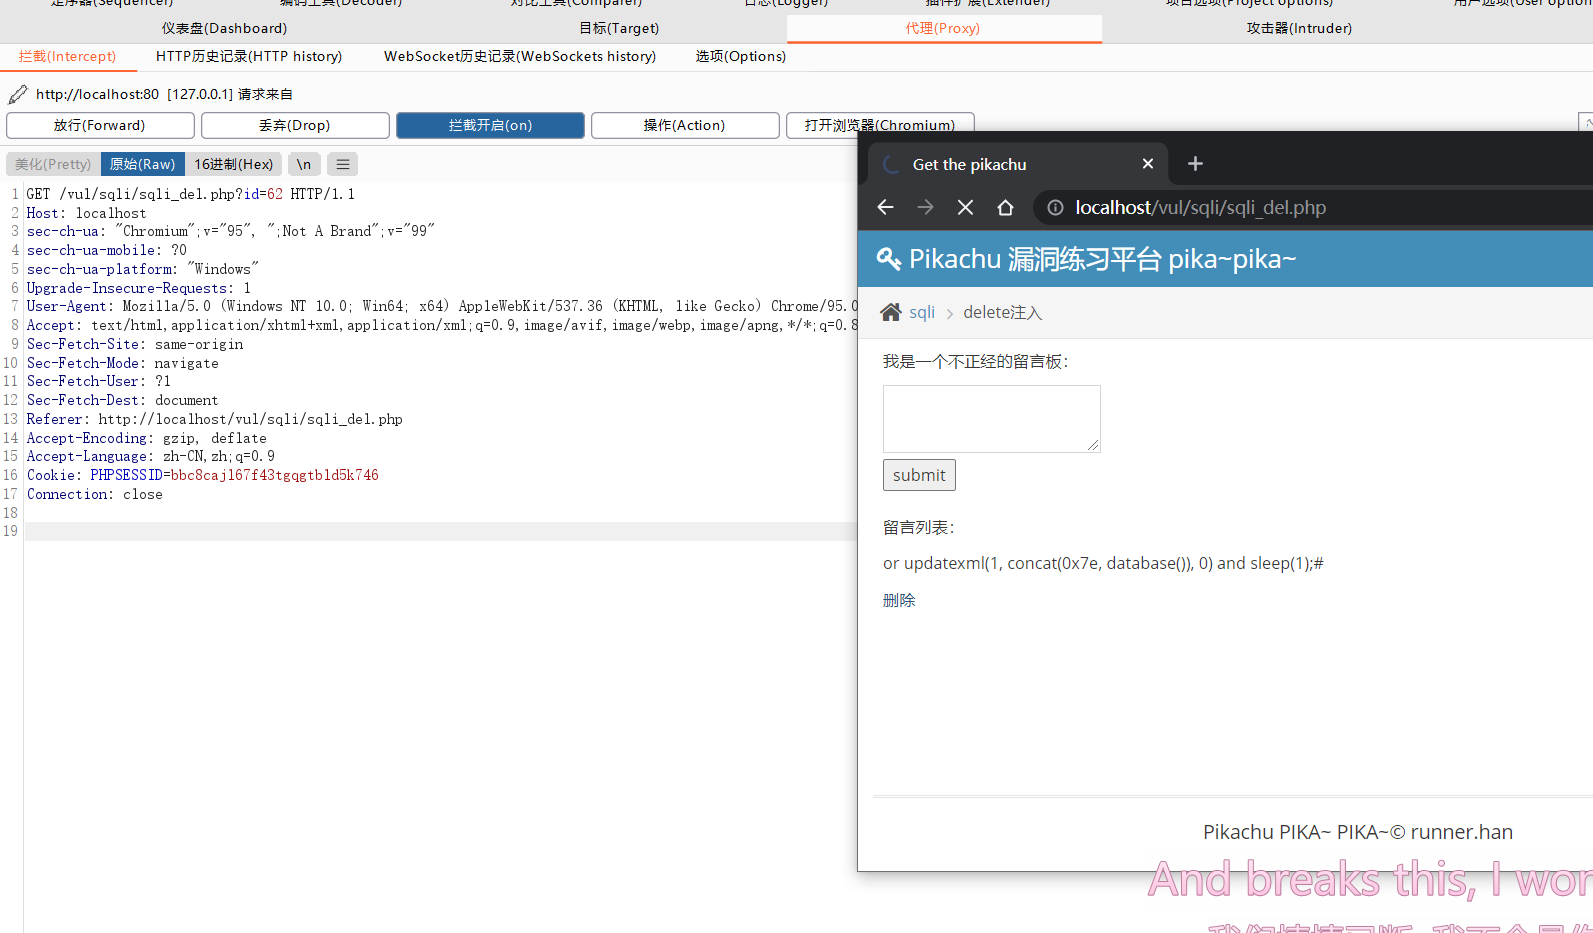The image size is (1593, 933).
Task: Click the Cookie PHPSESSID header line
Action: click(203, 475)
